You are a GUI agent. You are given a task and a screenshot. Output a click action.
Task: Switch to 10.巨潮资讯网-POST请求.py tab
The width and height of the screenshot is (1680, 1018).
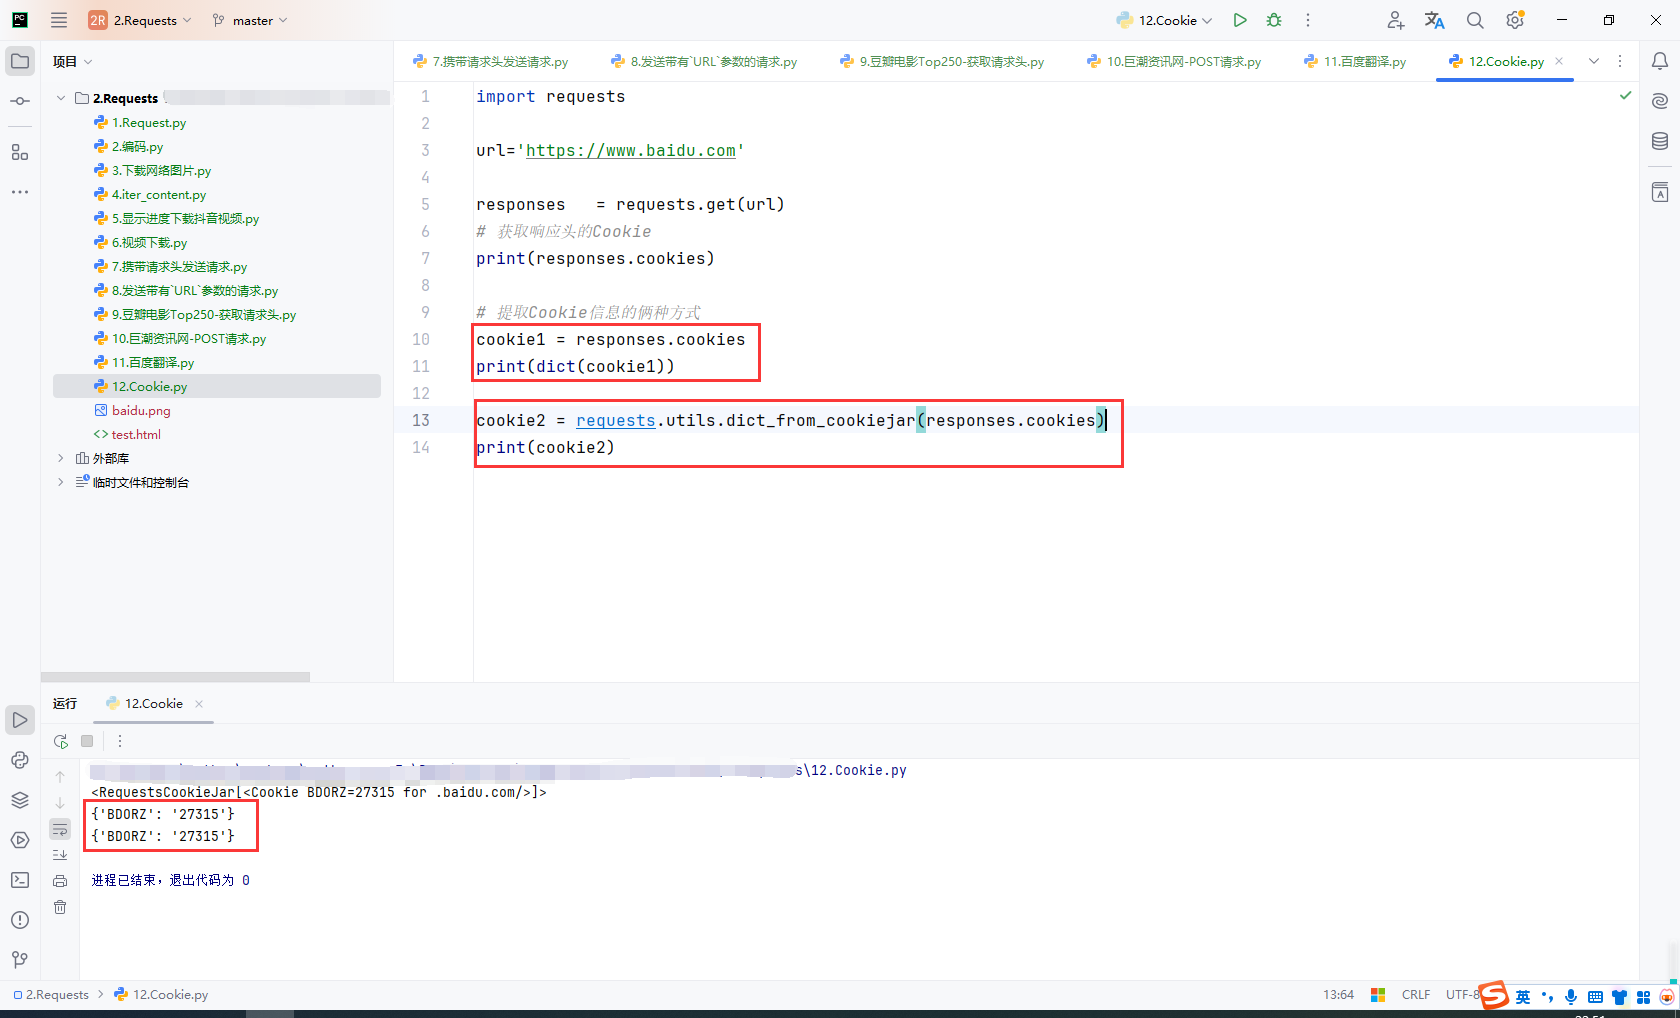click(1174, 61)
